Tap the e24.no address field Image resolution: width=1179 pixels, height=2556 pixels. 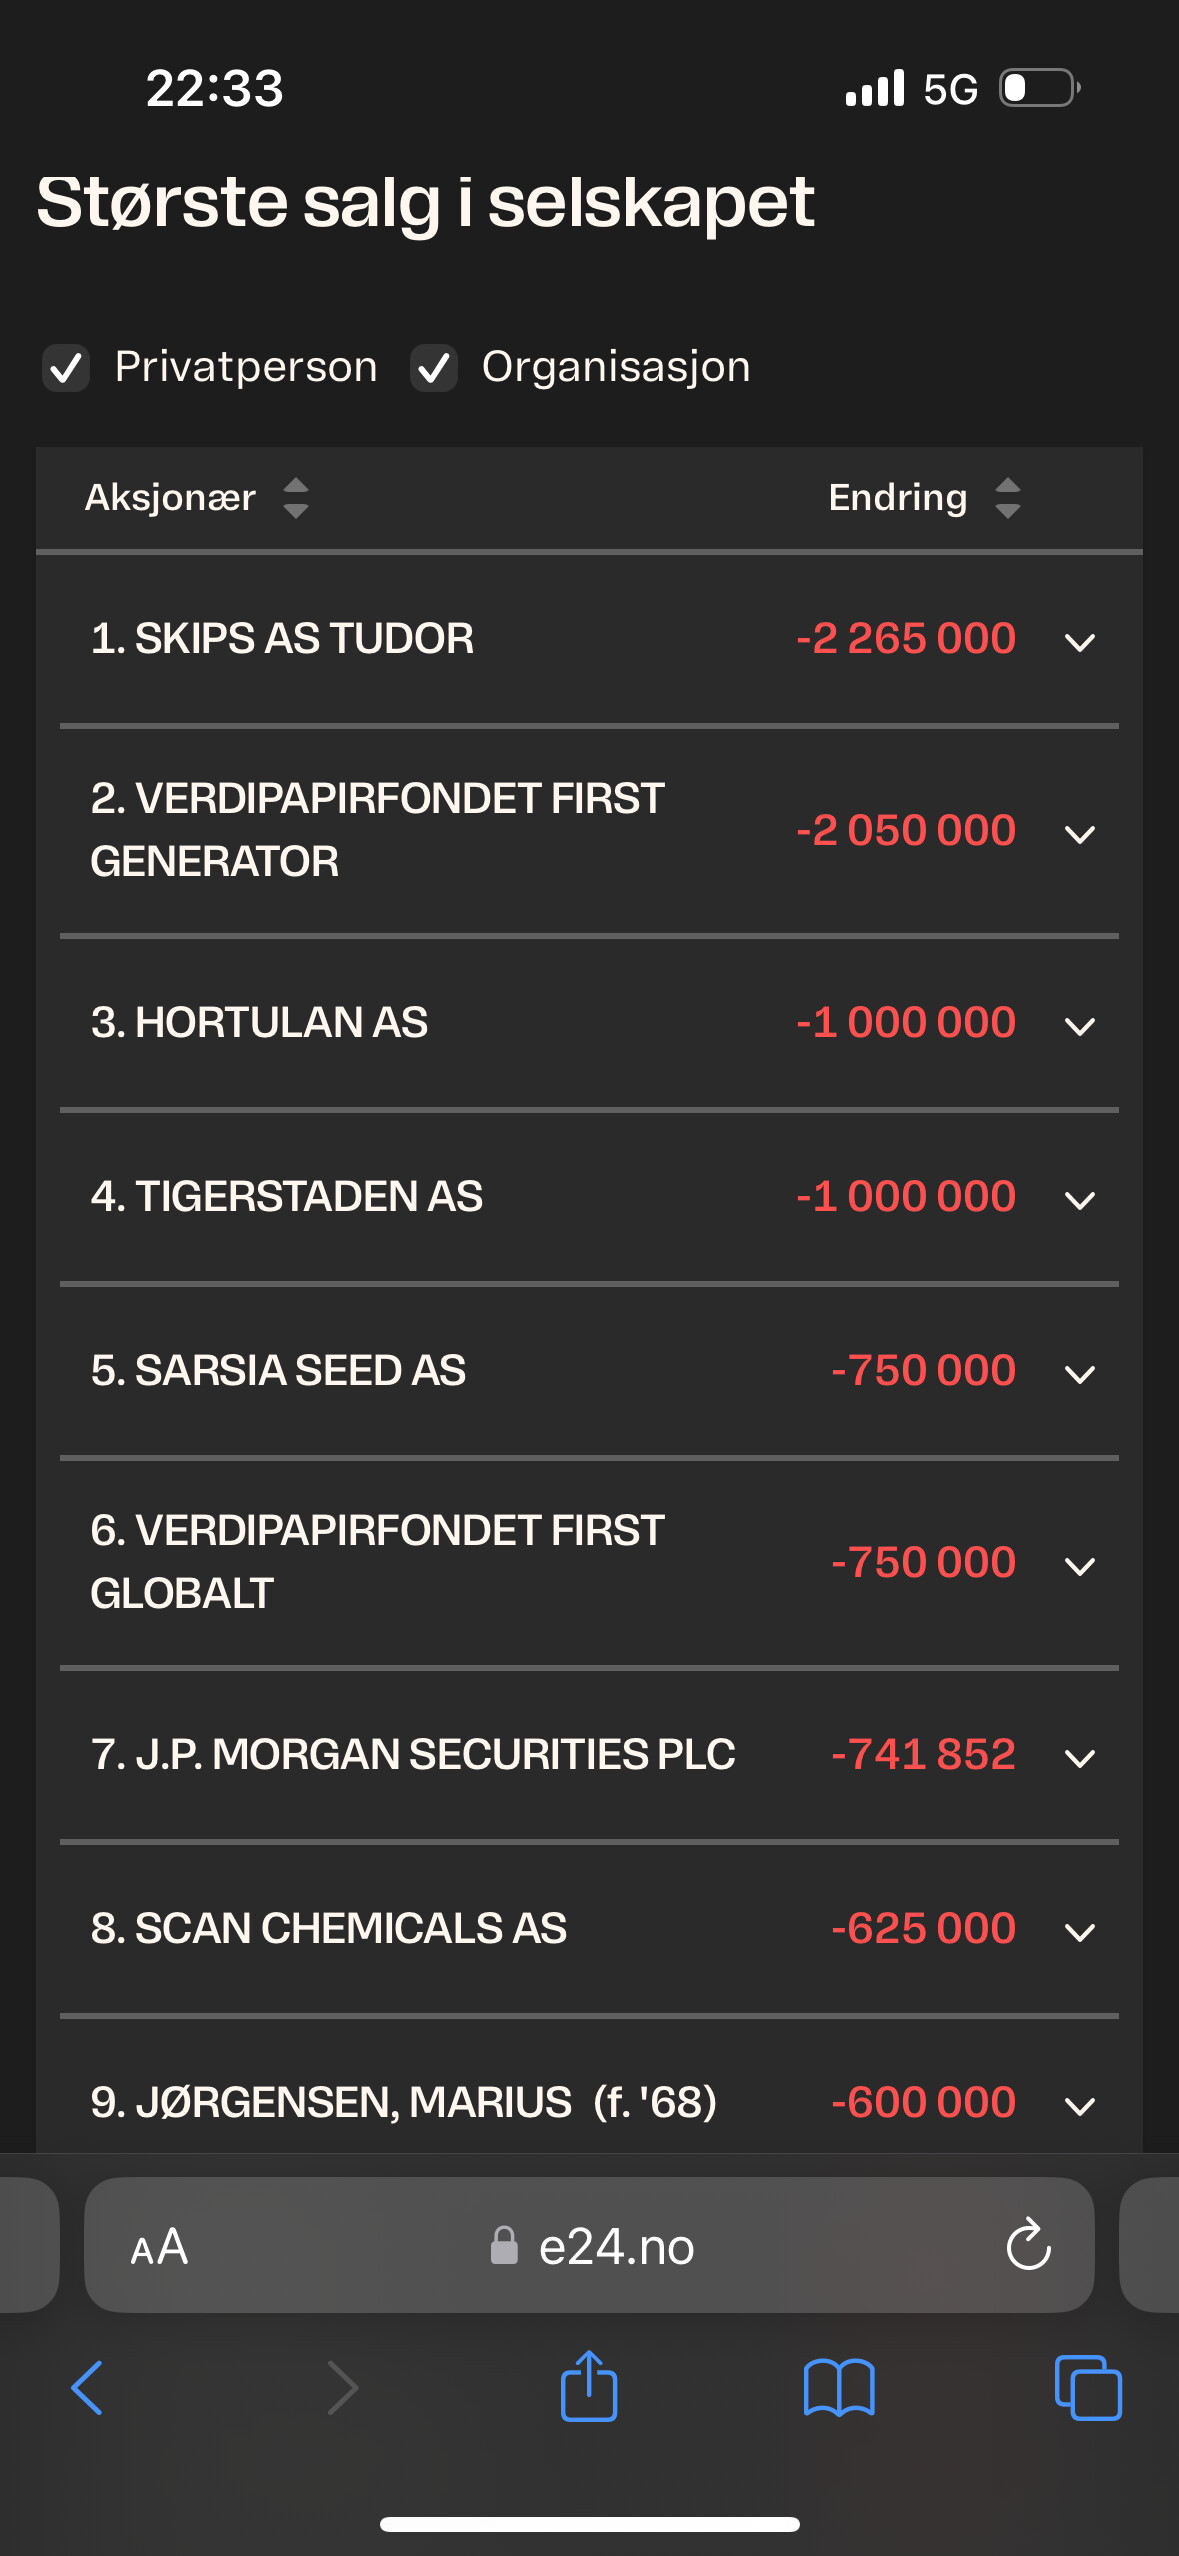point(589,2245)
